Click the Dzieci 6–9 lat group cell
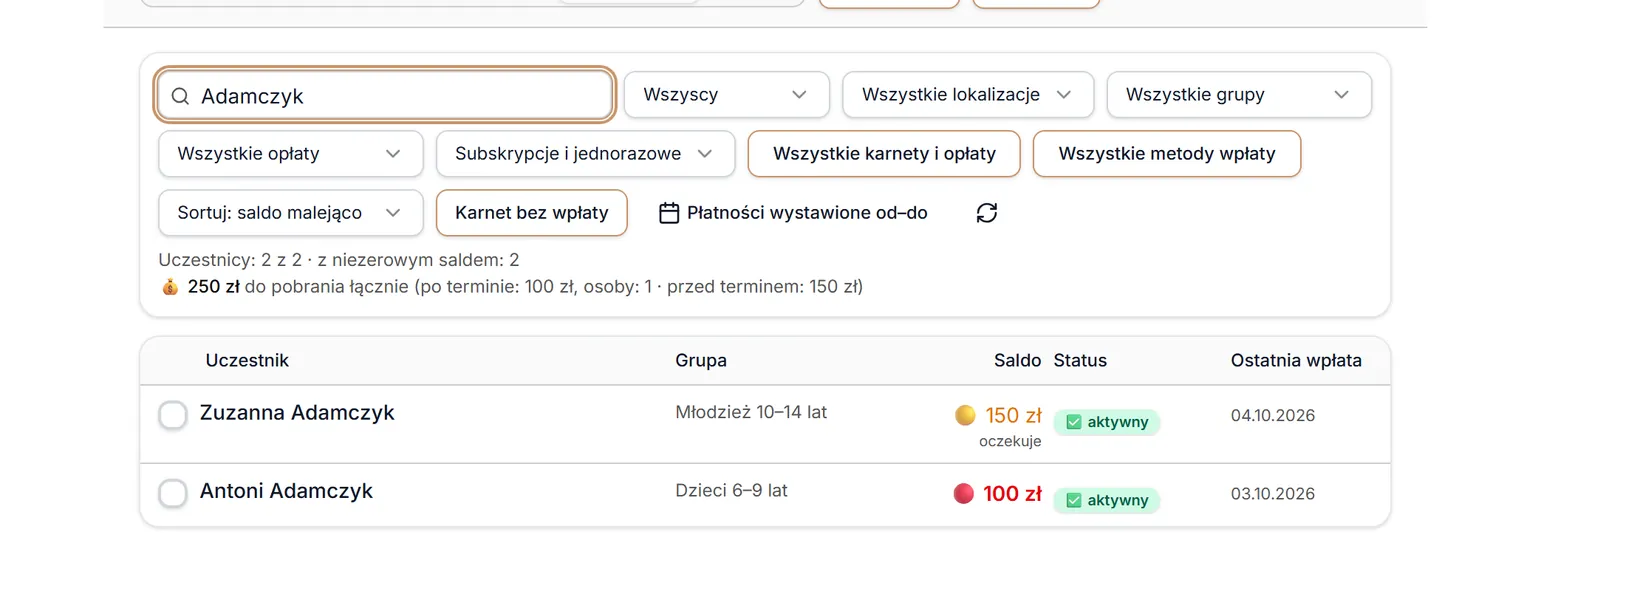Image resolution: width=1640 pixels, height=597 pixels. pos(731,491)
